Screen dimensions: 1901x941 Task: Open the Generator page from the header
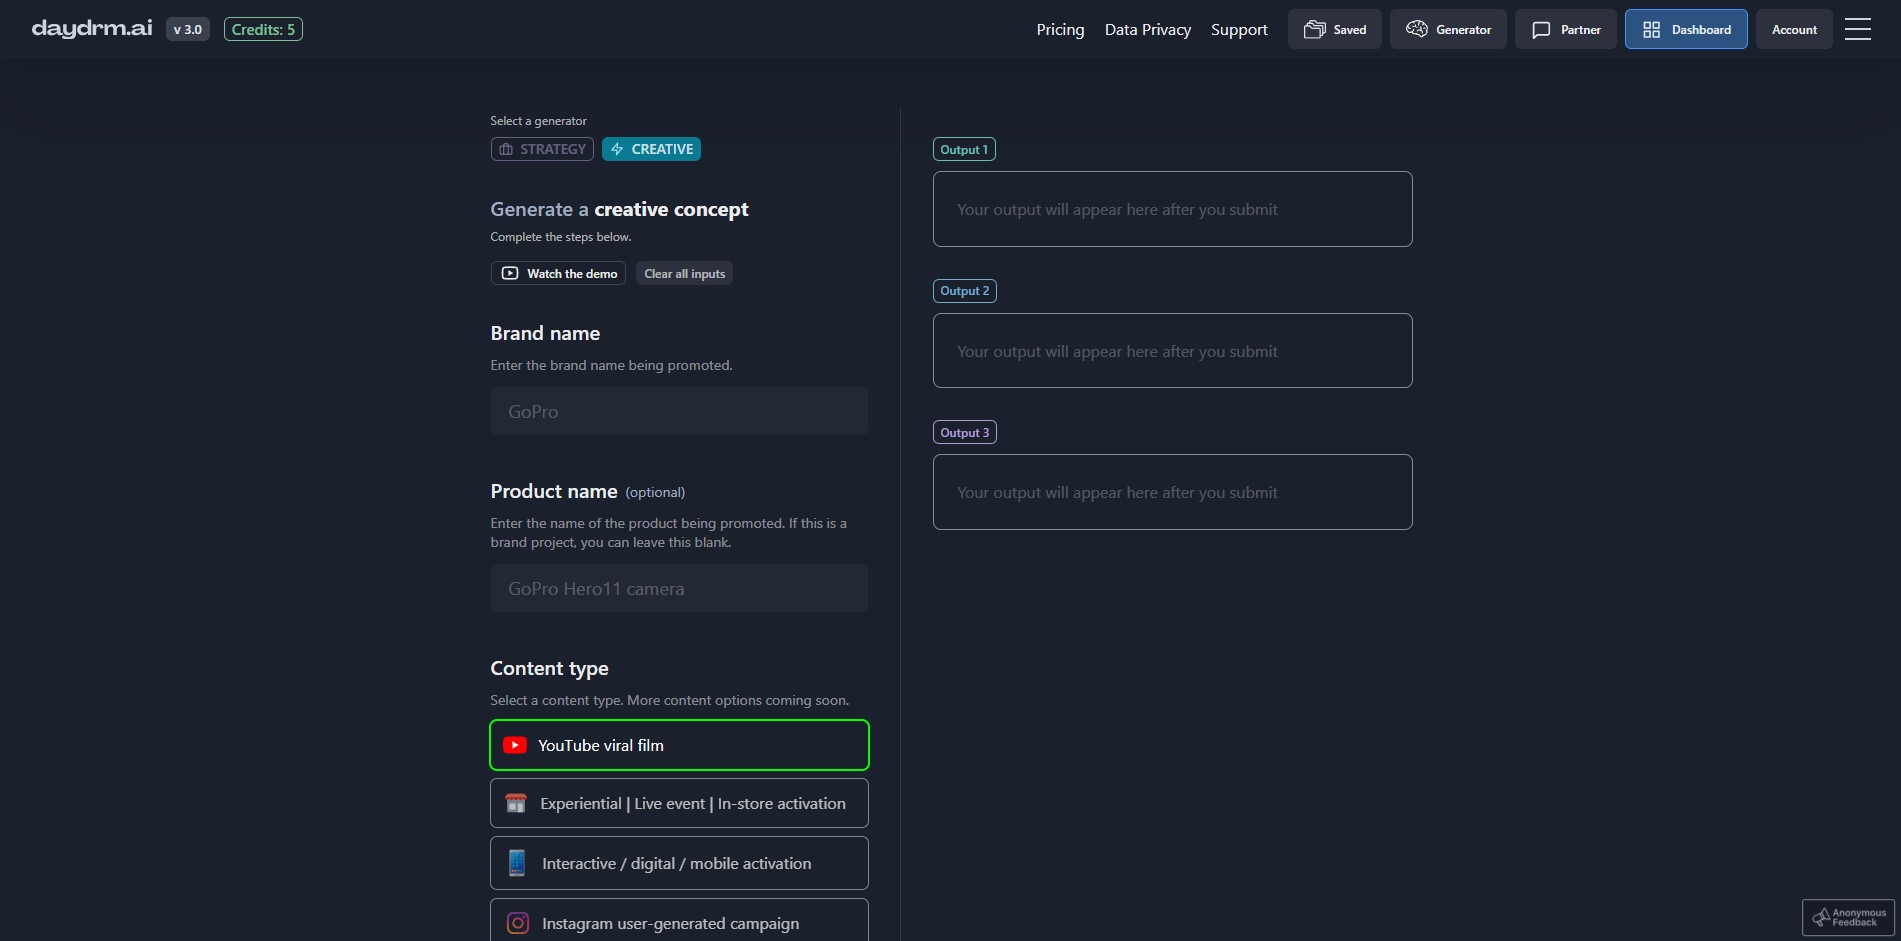(x=1448, y=29)
